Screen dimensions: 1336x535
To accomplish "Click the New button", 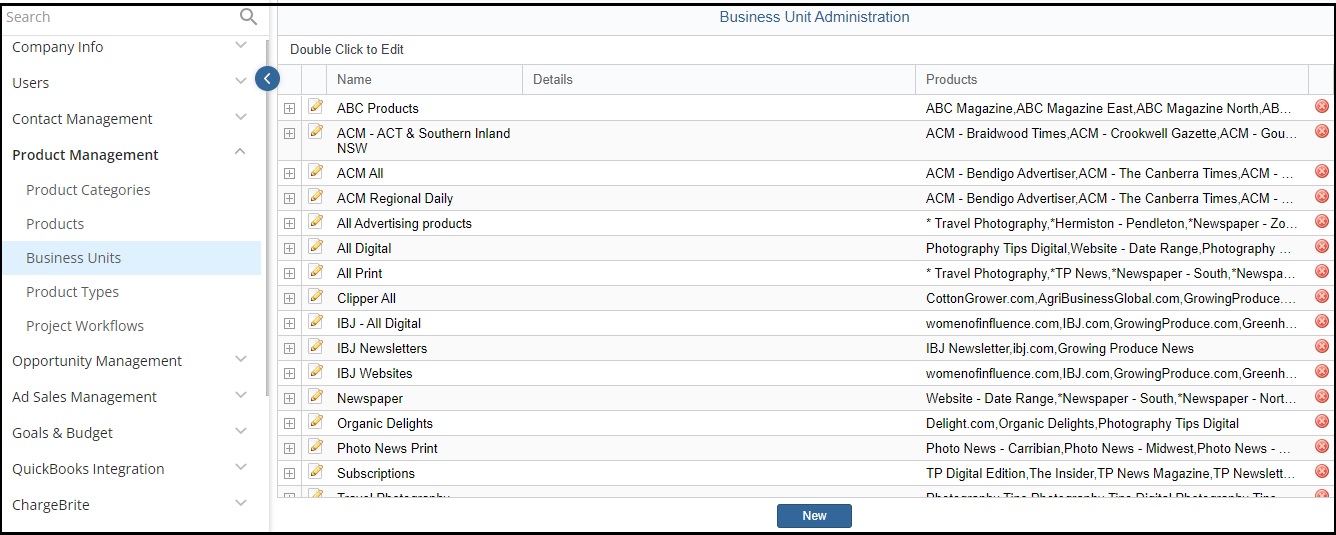I will pos(814,516).
